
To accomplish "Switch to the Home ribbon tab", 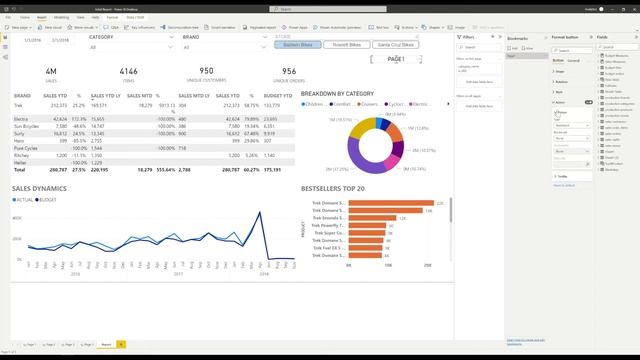I will tap(25, 18).
